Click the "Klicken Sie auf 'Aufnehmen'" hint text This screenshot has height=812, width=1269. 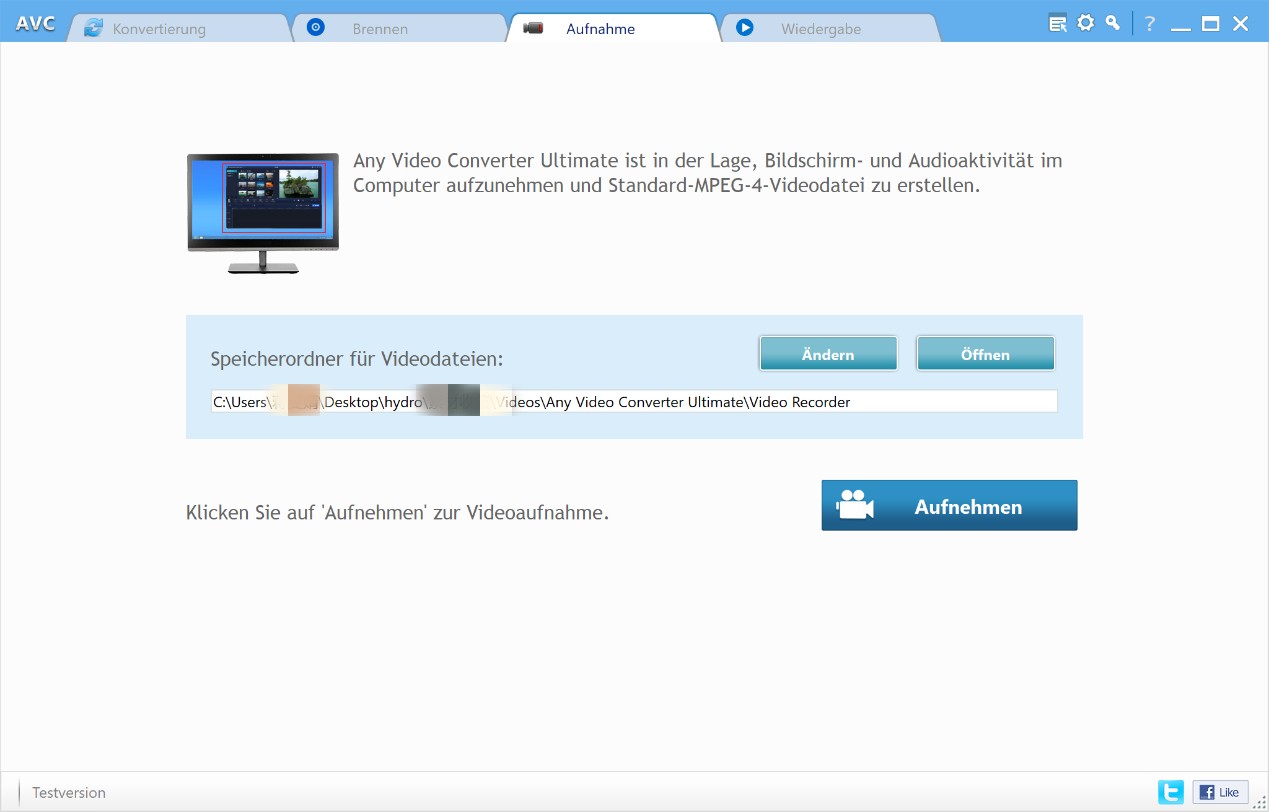coord(397,513)
